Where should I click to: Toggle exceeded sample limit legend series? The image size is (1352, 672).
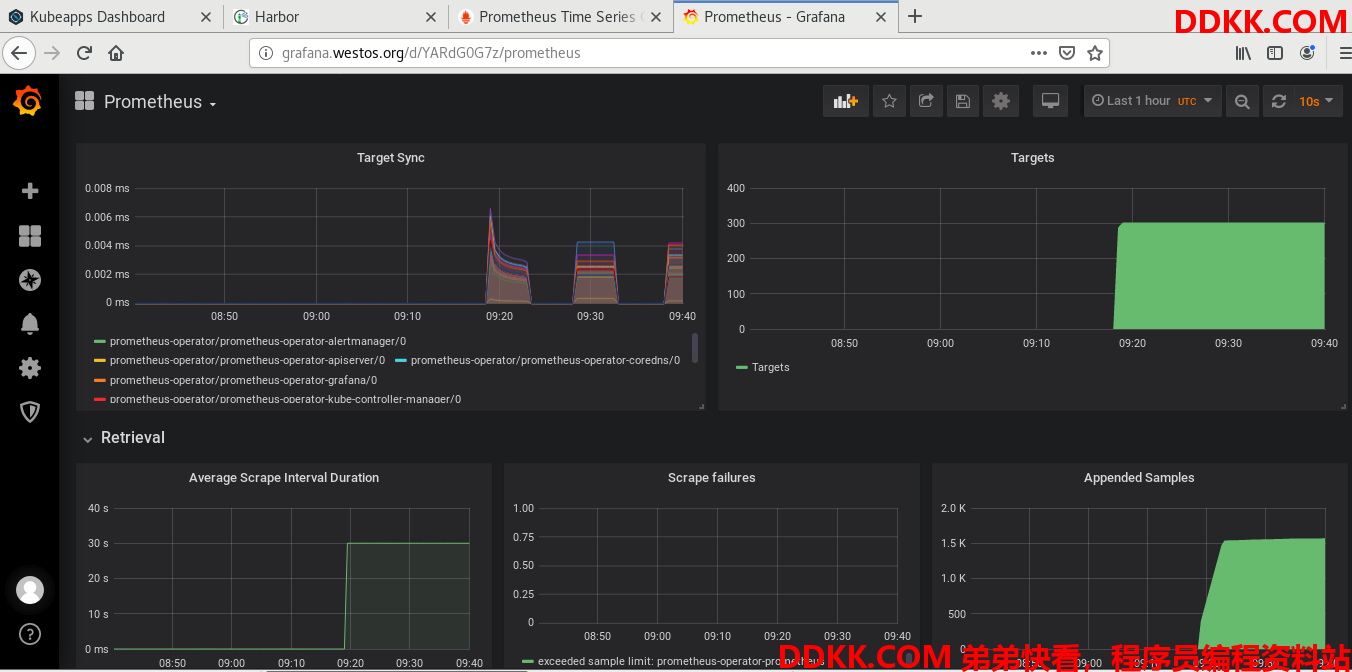click(681, 661)
